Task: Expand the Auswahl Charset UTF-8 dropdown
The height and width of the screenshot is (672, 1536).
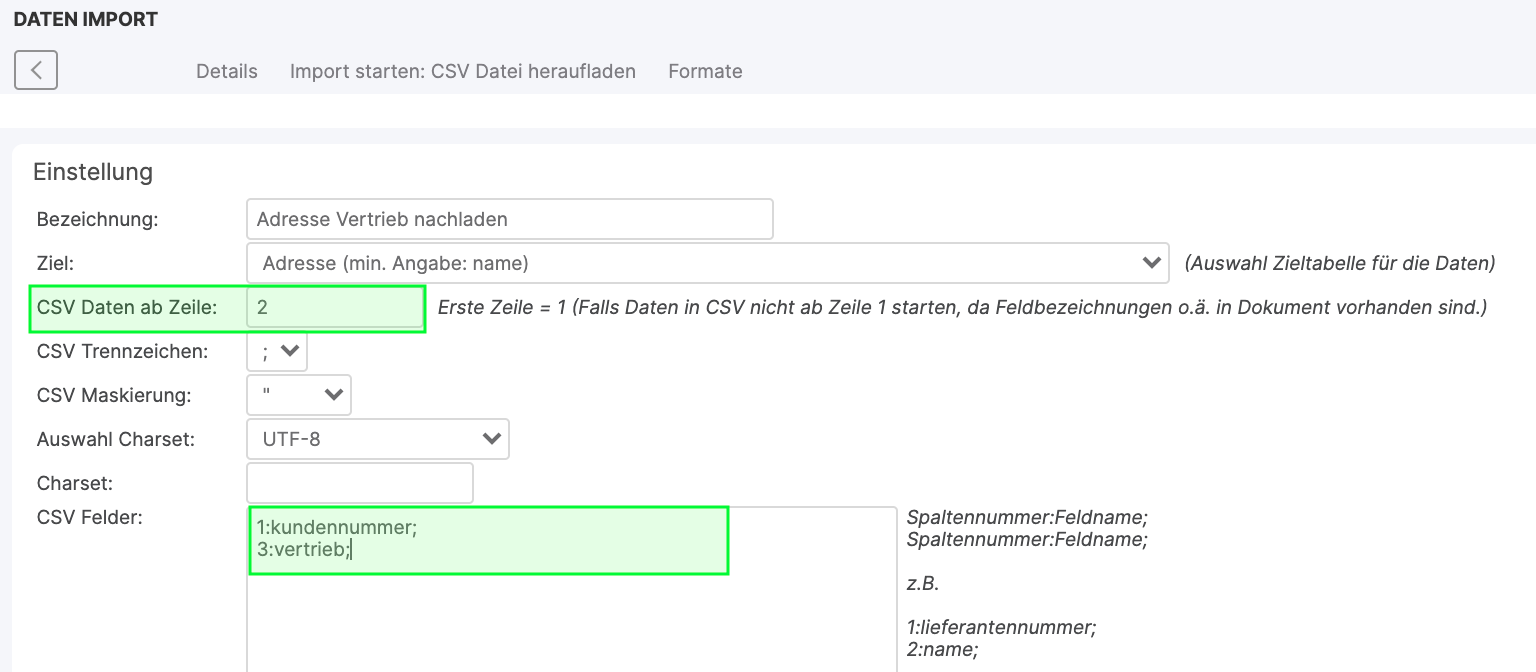Action: point(377,439)
